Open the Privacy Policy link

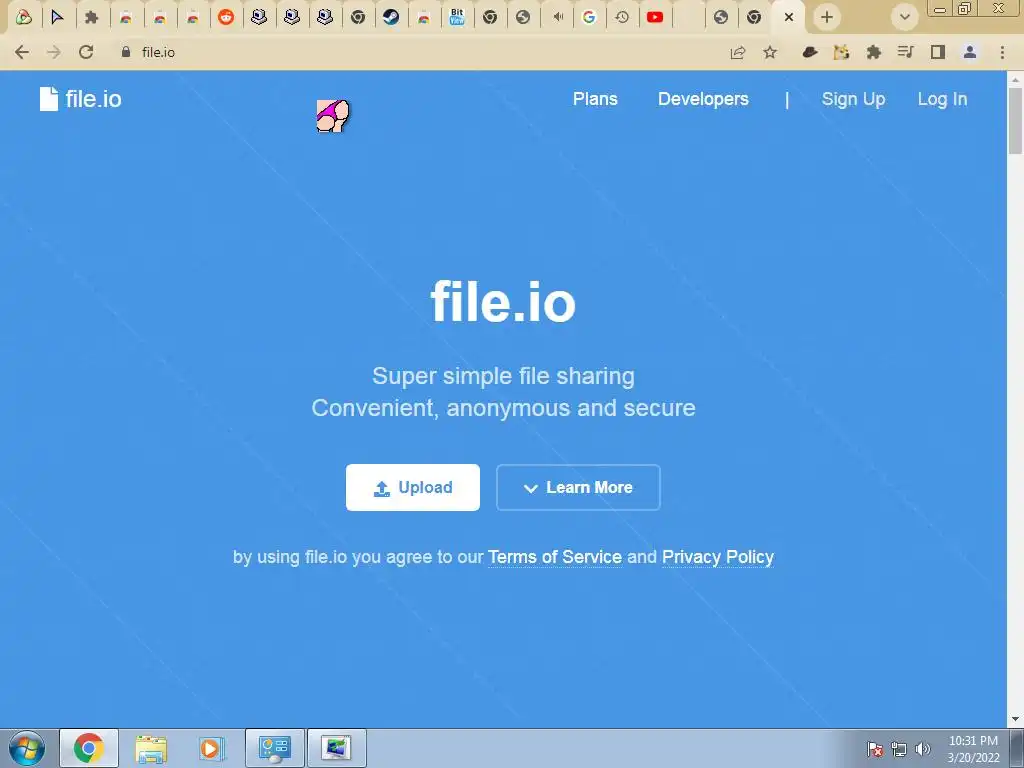tap(718, 557)
